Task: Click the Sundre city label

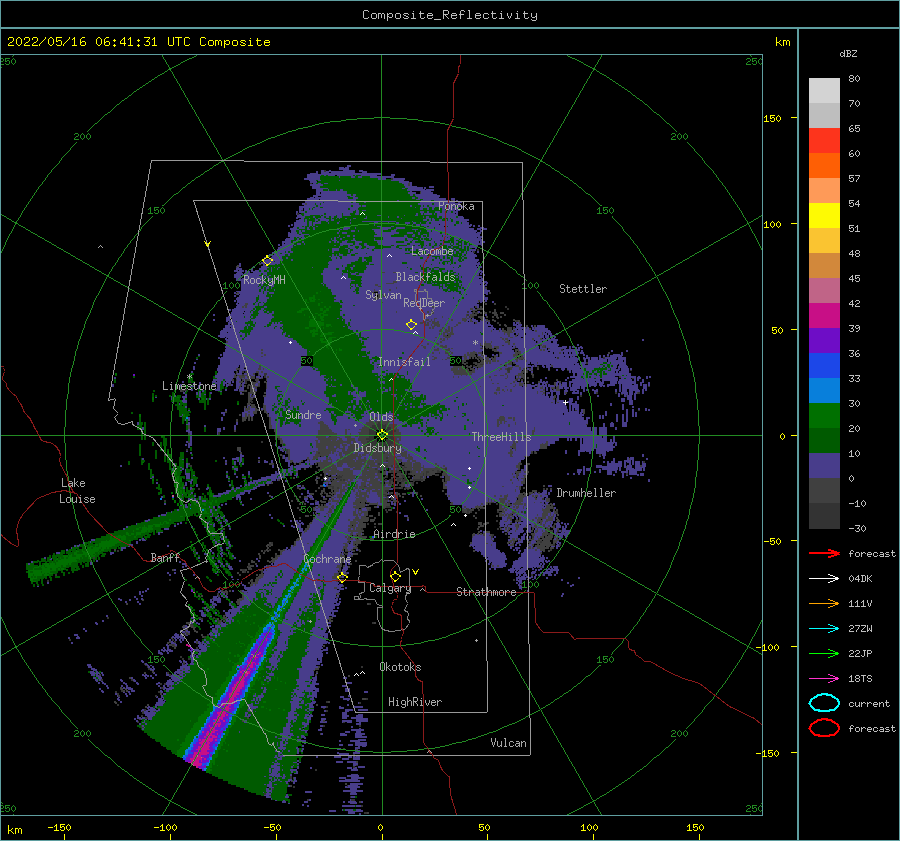Action: [x=303, y=414]
